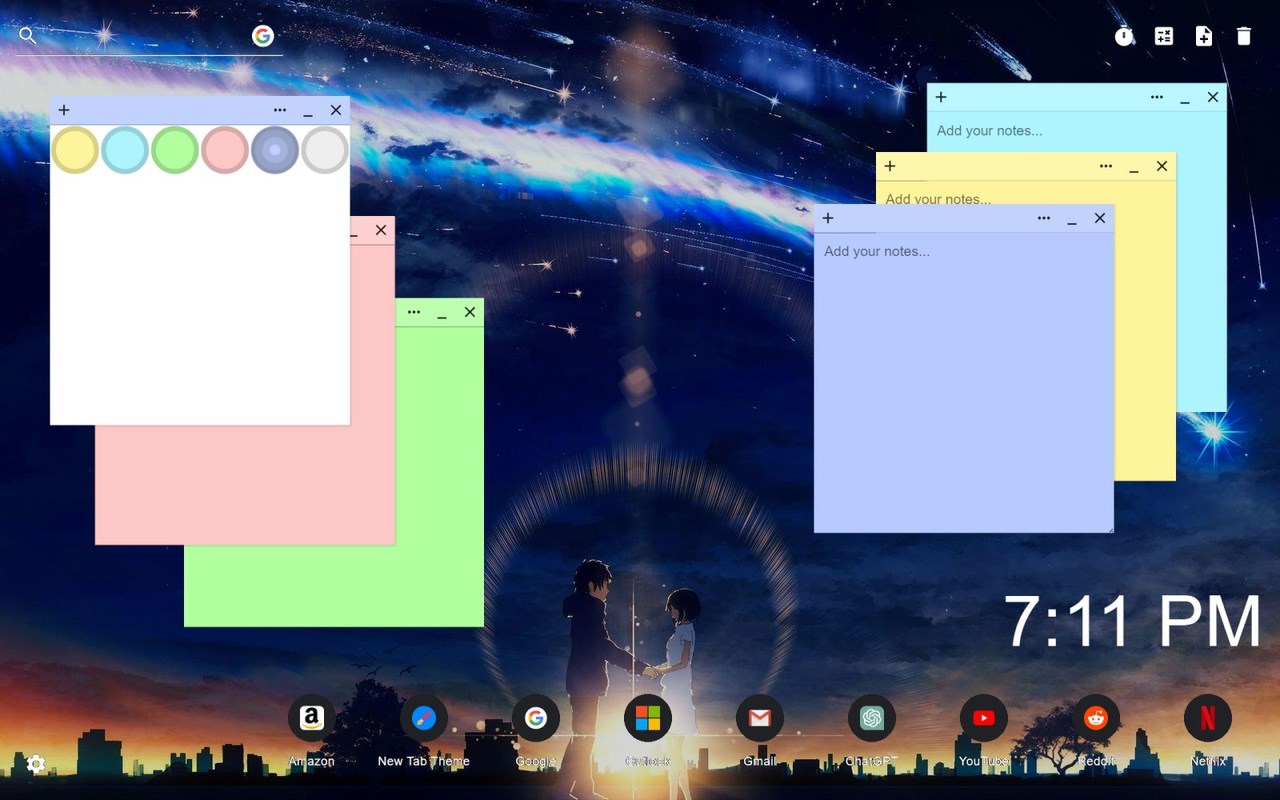Close the white color-picker note

(x=336, y=110)
